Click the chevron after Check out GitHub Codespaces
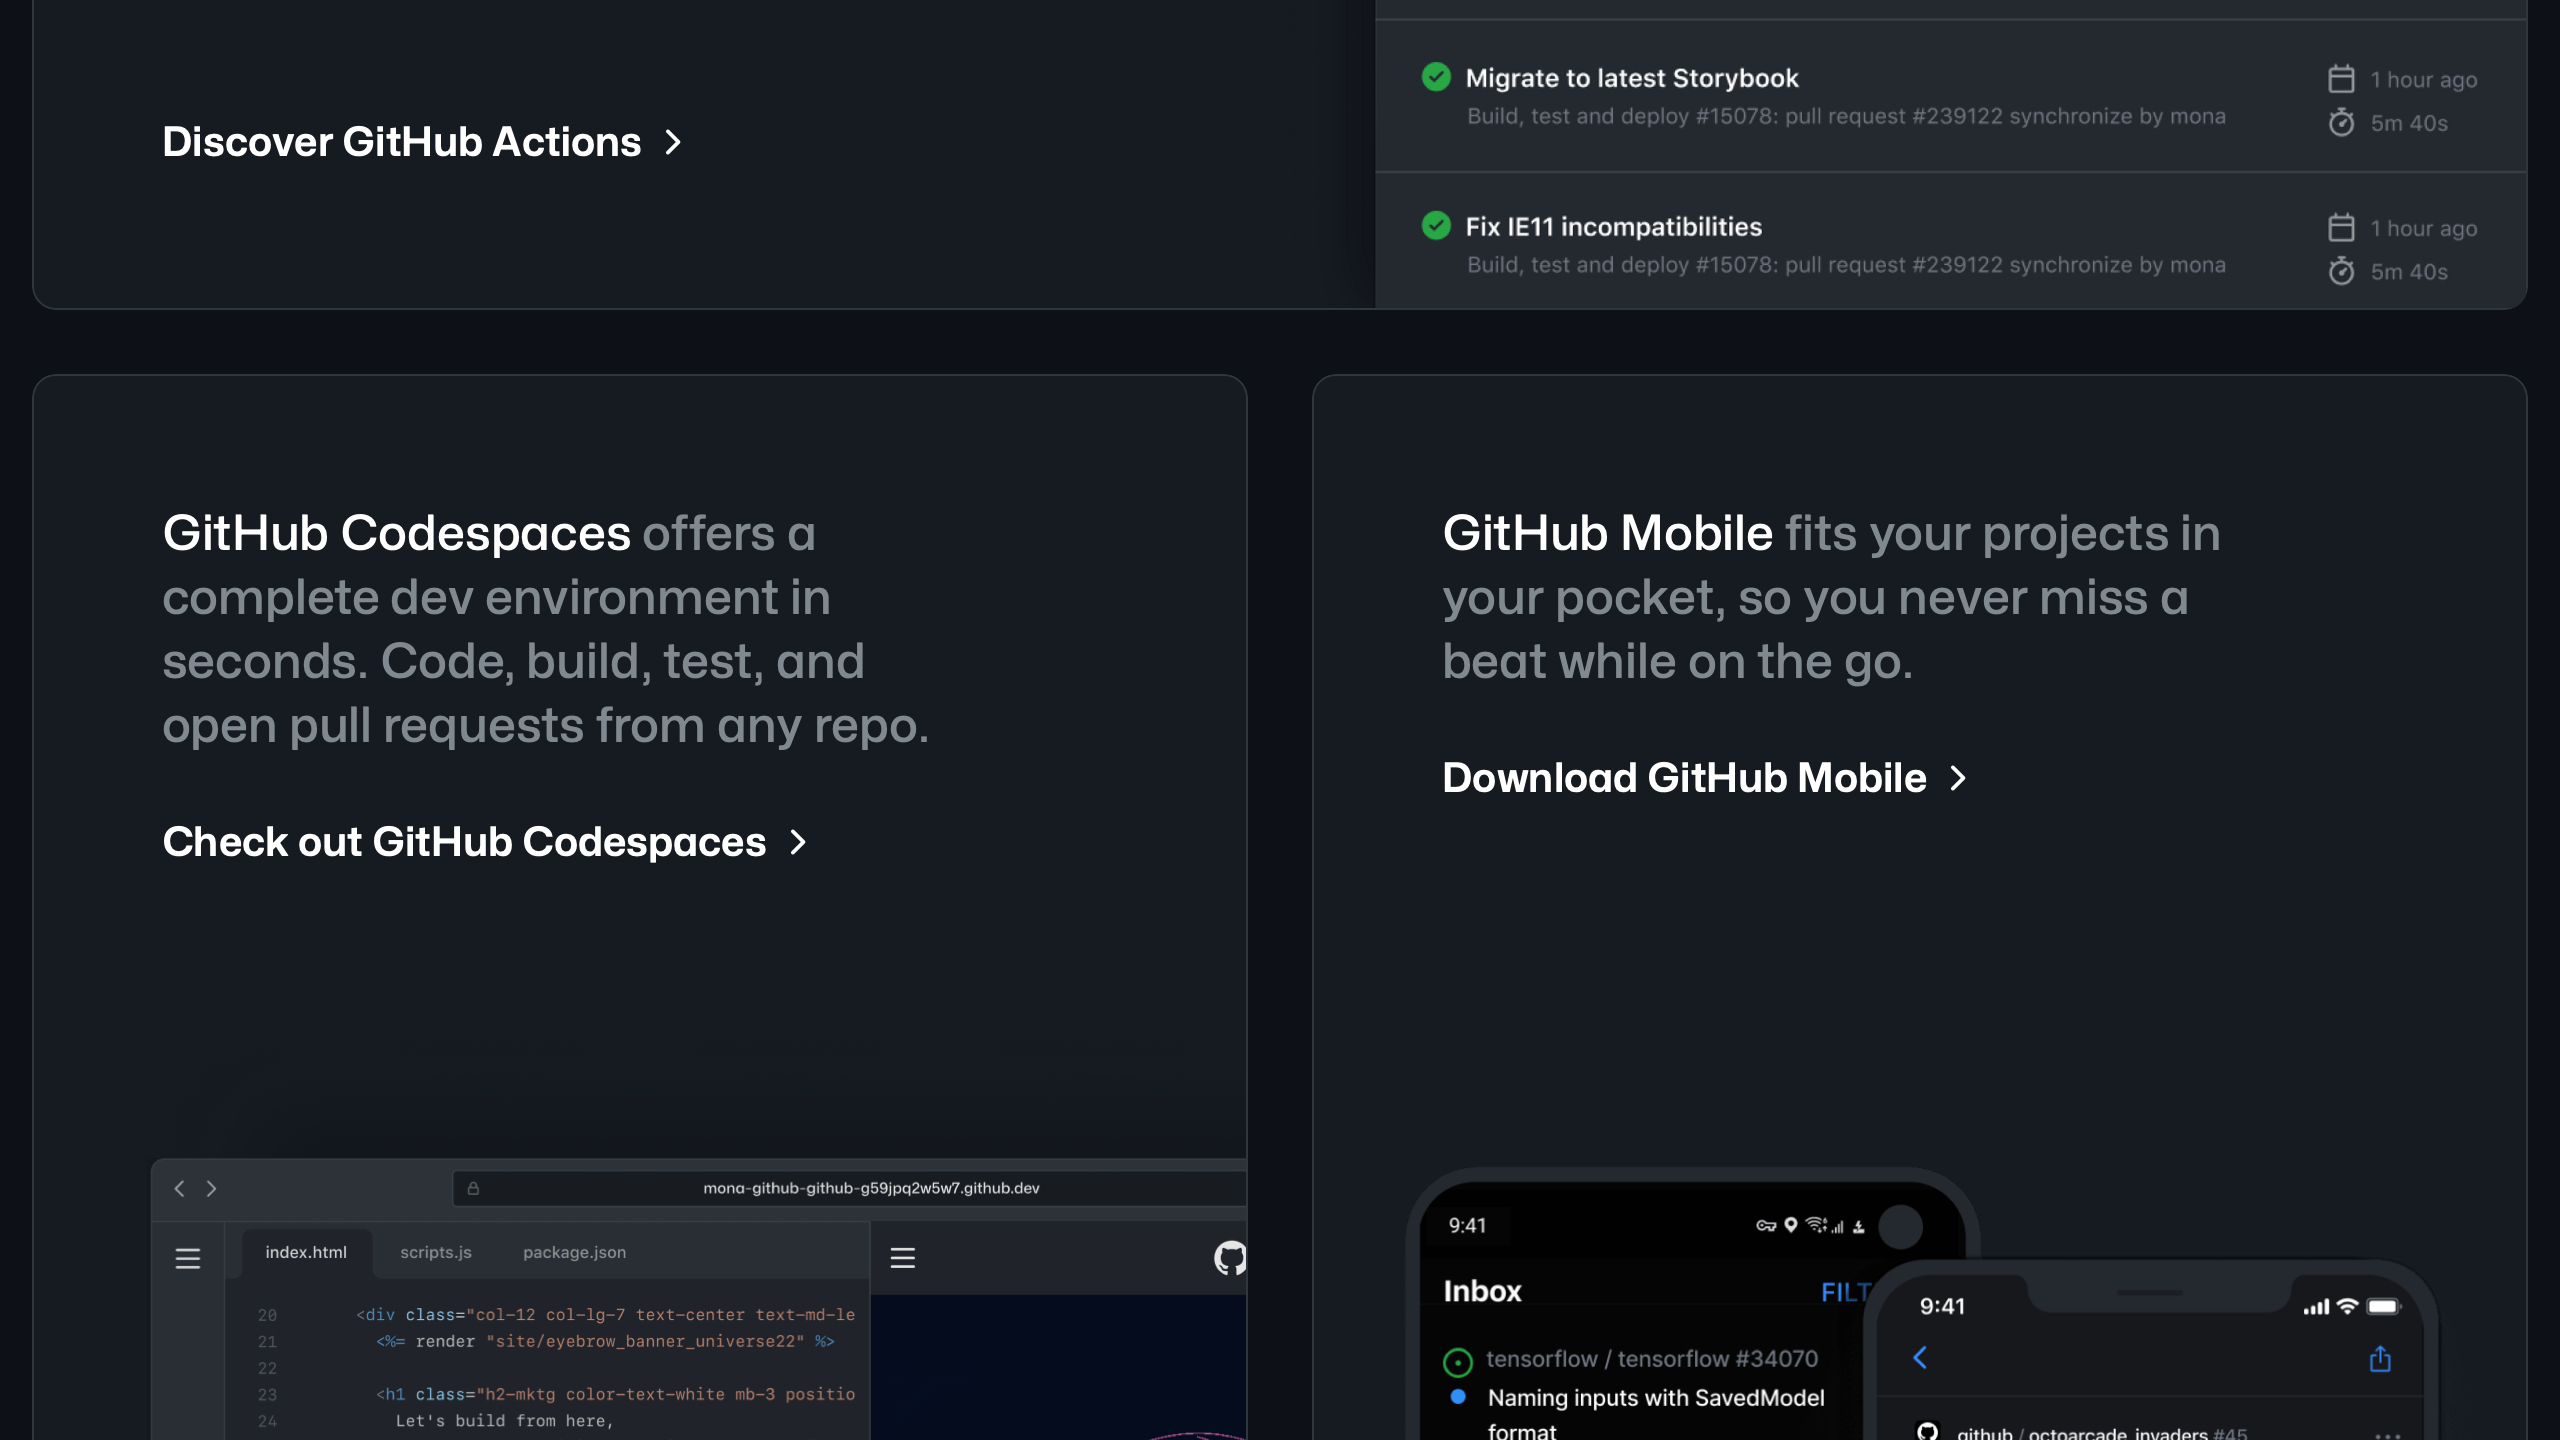This screenshot has height=1440, width=2560. click(798, 842)
